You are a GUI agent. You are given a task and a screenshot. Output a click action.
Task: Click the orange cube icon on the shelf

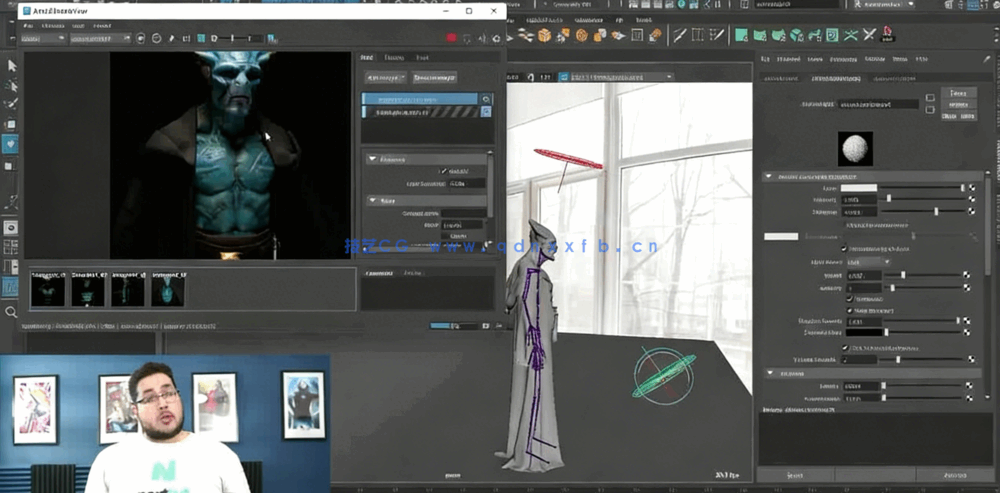pos(544,35)
